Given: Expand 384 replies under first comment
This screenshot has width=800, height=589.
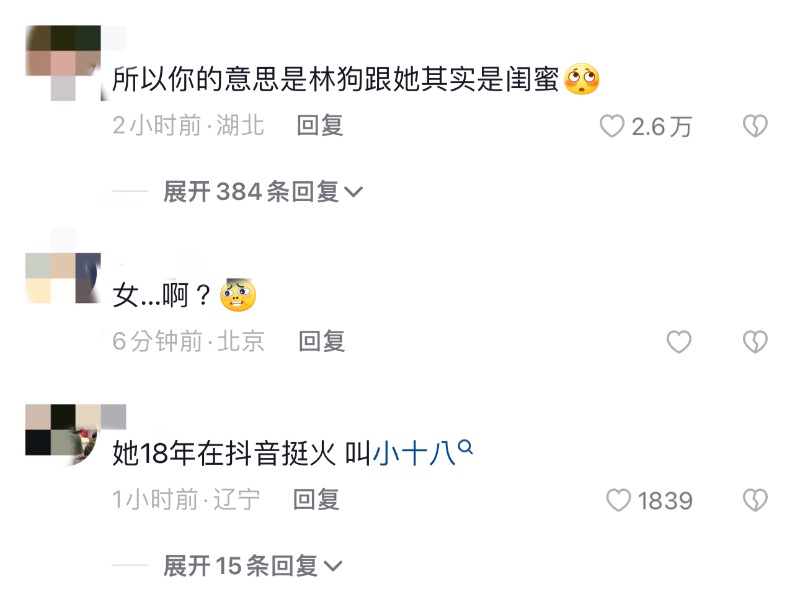Looking at the screenshot, I should point(263,192).
